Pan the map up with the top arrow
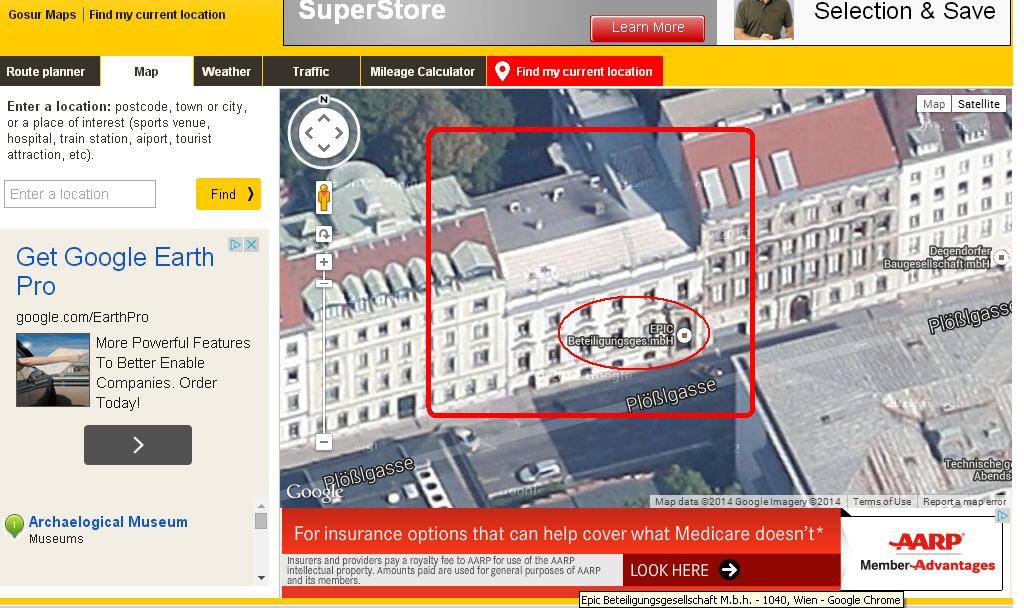Viewport: 1024px width, 608px height. click(x=324, y=118)
